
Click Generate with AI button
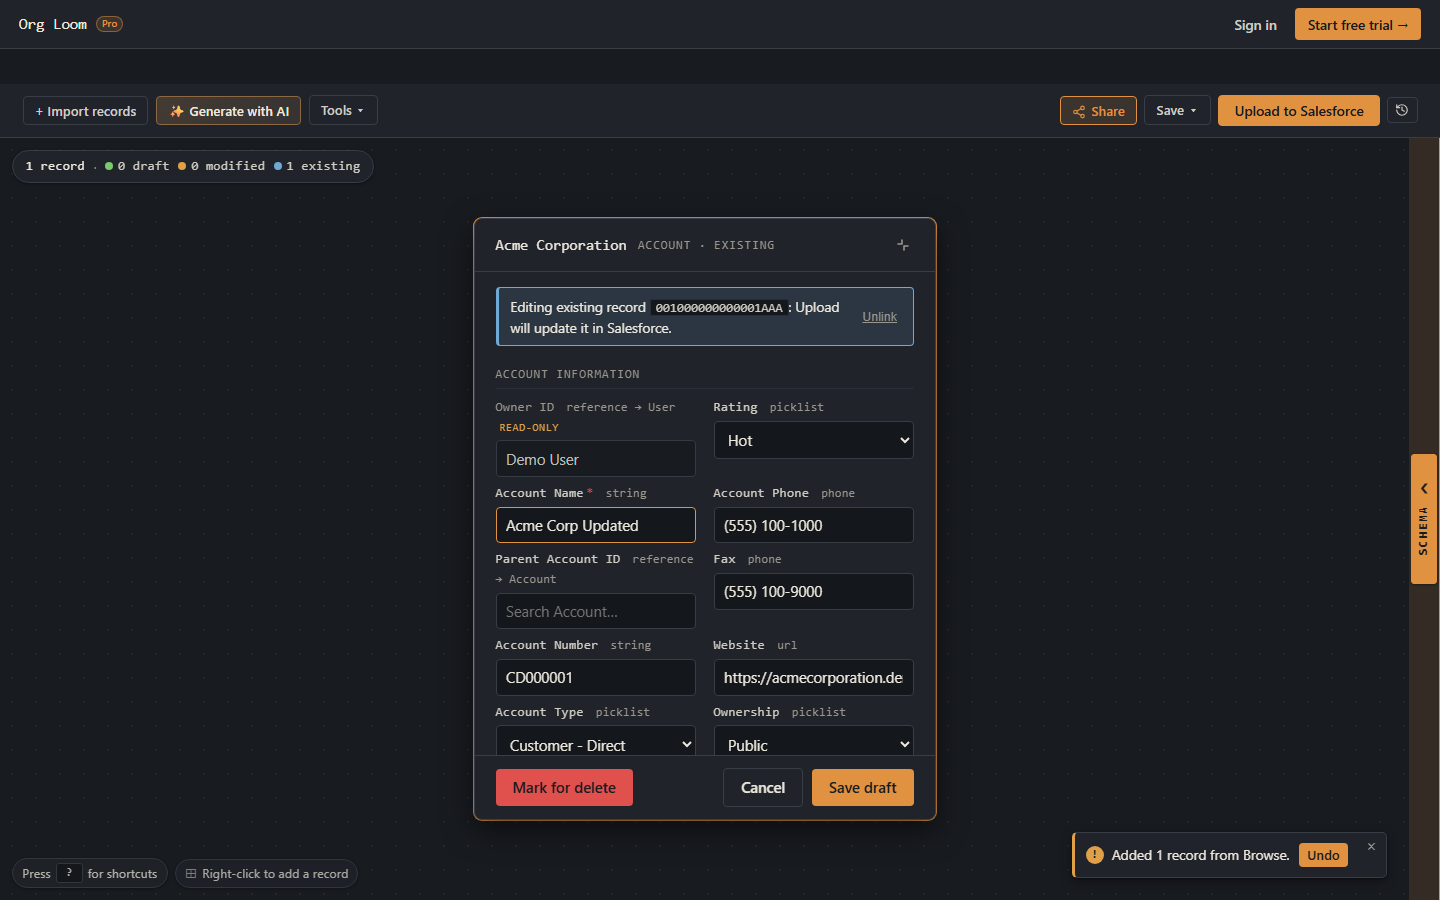[x=229, y=111]
